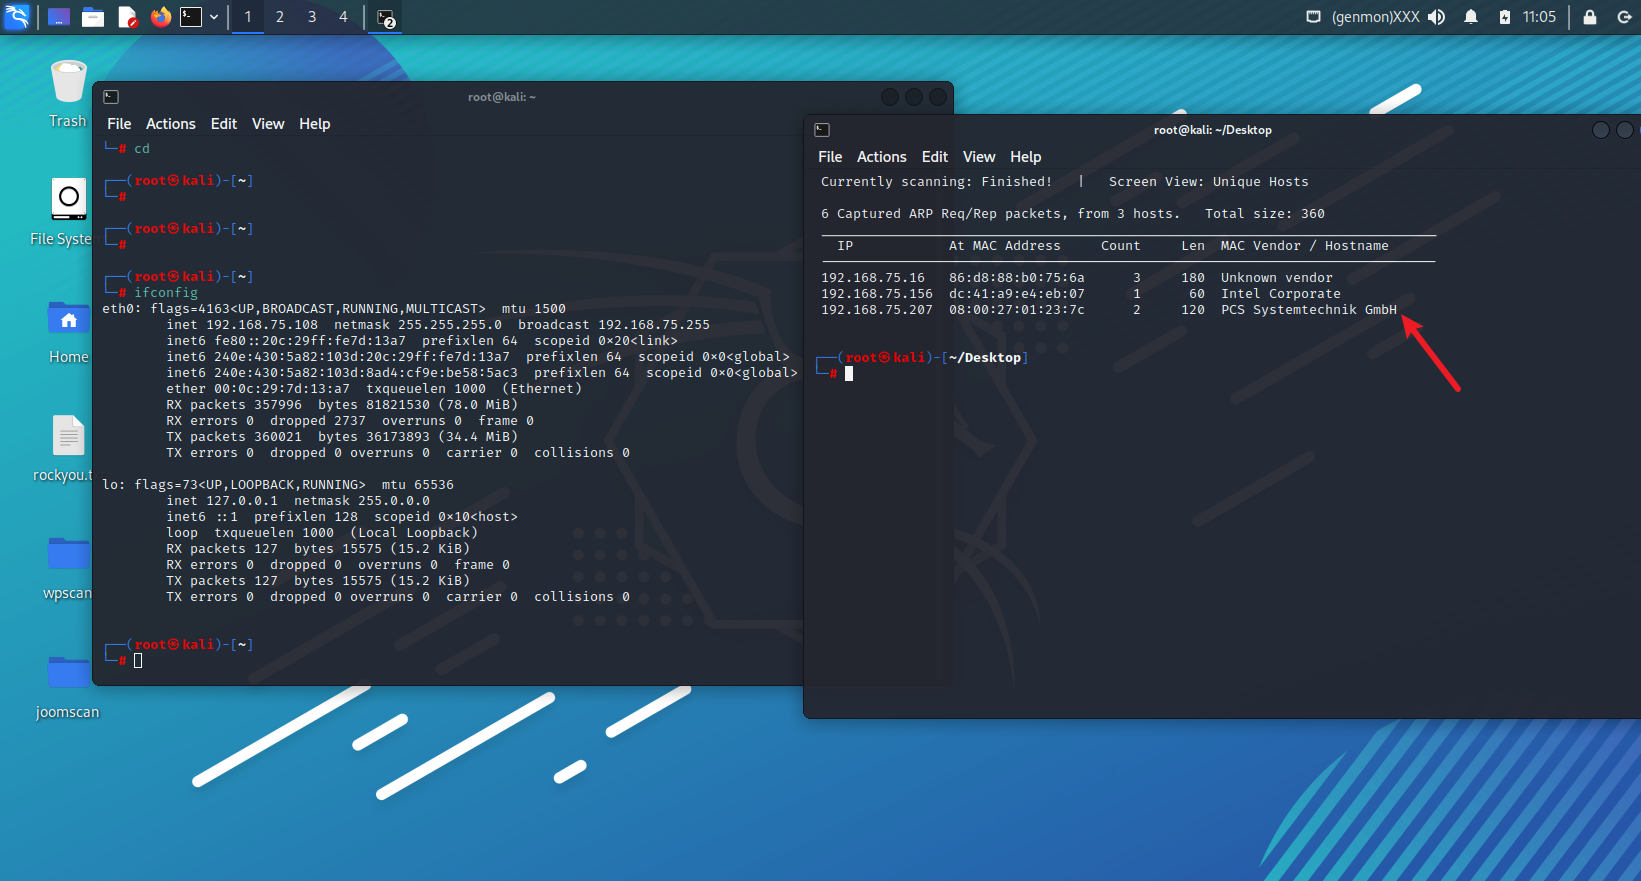Click the root@kali: ~/Desktop window title
1641x881 pixels.
[1213, 130]
